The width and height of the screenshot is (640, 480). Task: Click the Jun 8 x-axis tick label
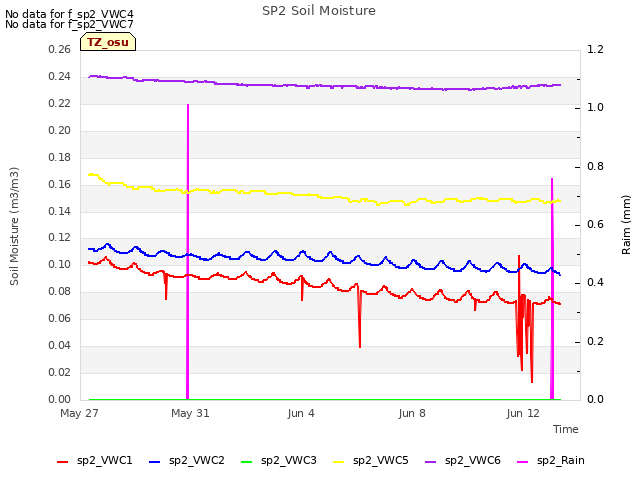pos(412,413)
